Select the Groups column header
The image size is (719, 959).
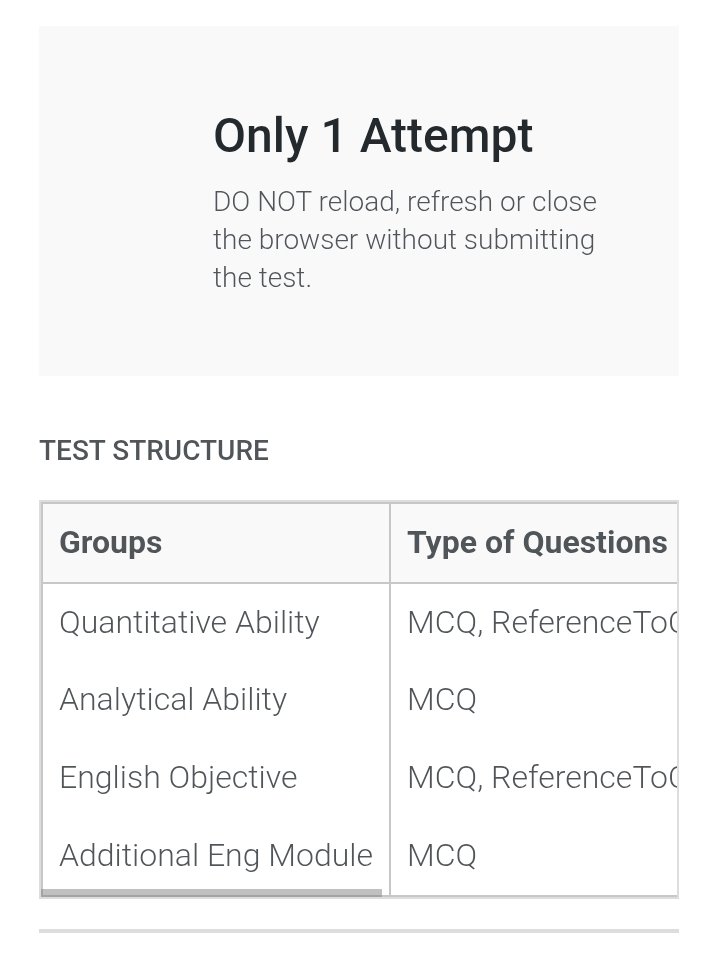click(110, 543)
